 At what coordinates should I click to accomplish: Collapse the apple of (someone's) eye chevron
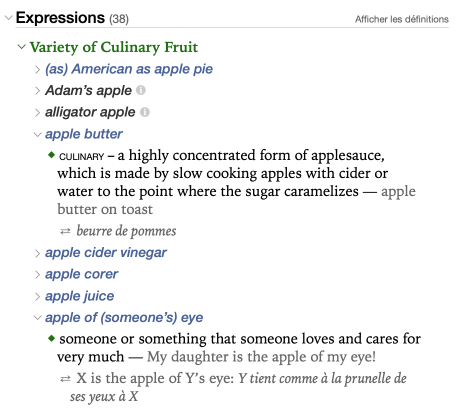coord(37,318)
